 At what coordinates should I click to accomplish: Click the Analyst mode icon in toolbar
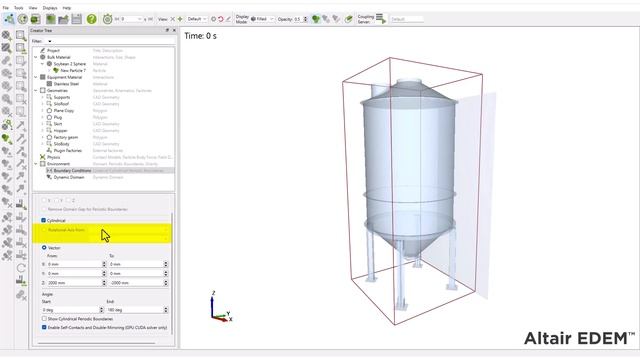coord(36,19)
